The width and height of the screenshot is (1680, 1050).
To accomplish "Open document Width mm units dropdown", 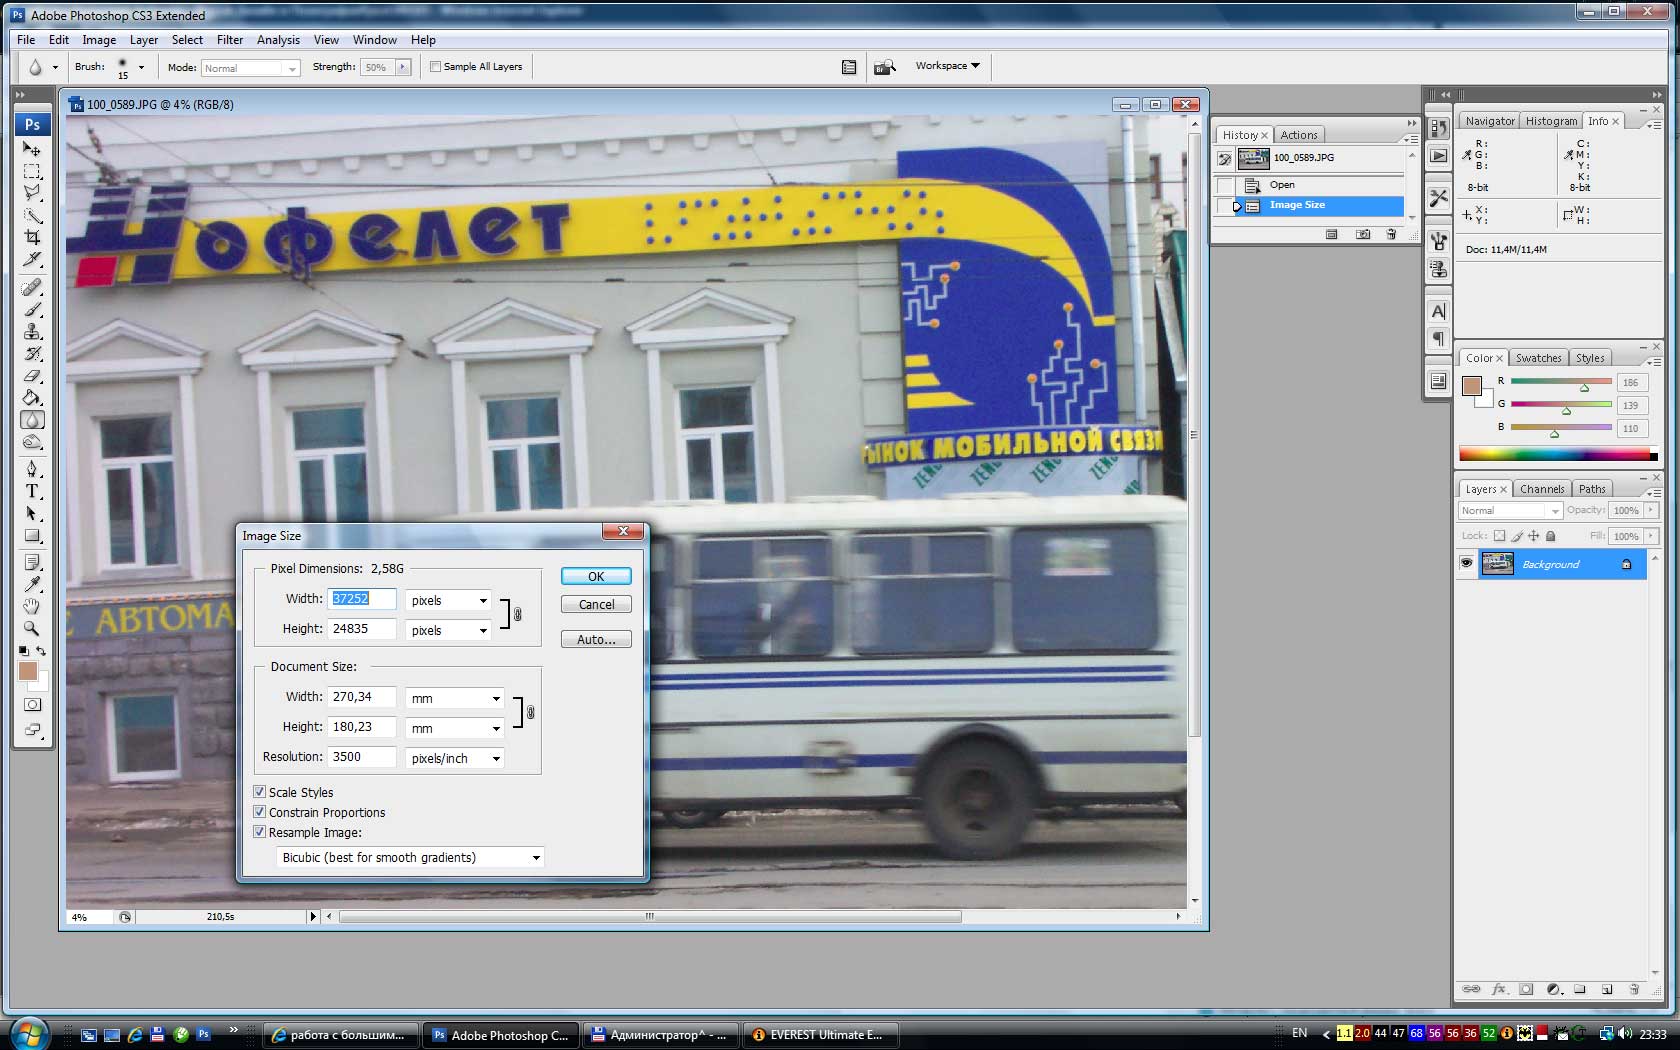I will (x=454, y=698).
